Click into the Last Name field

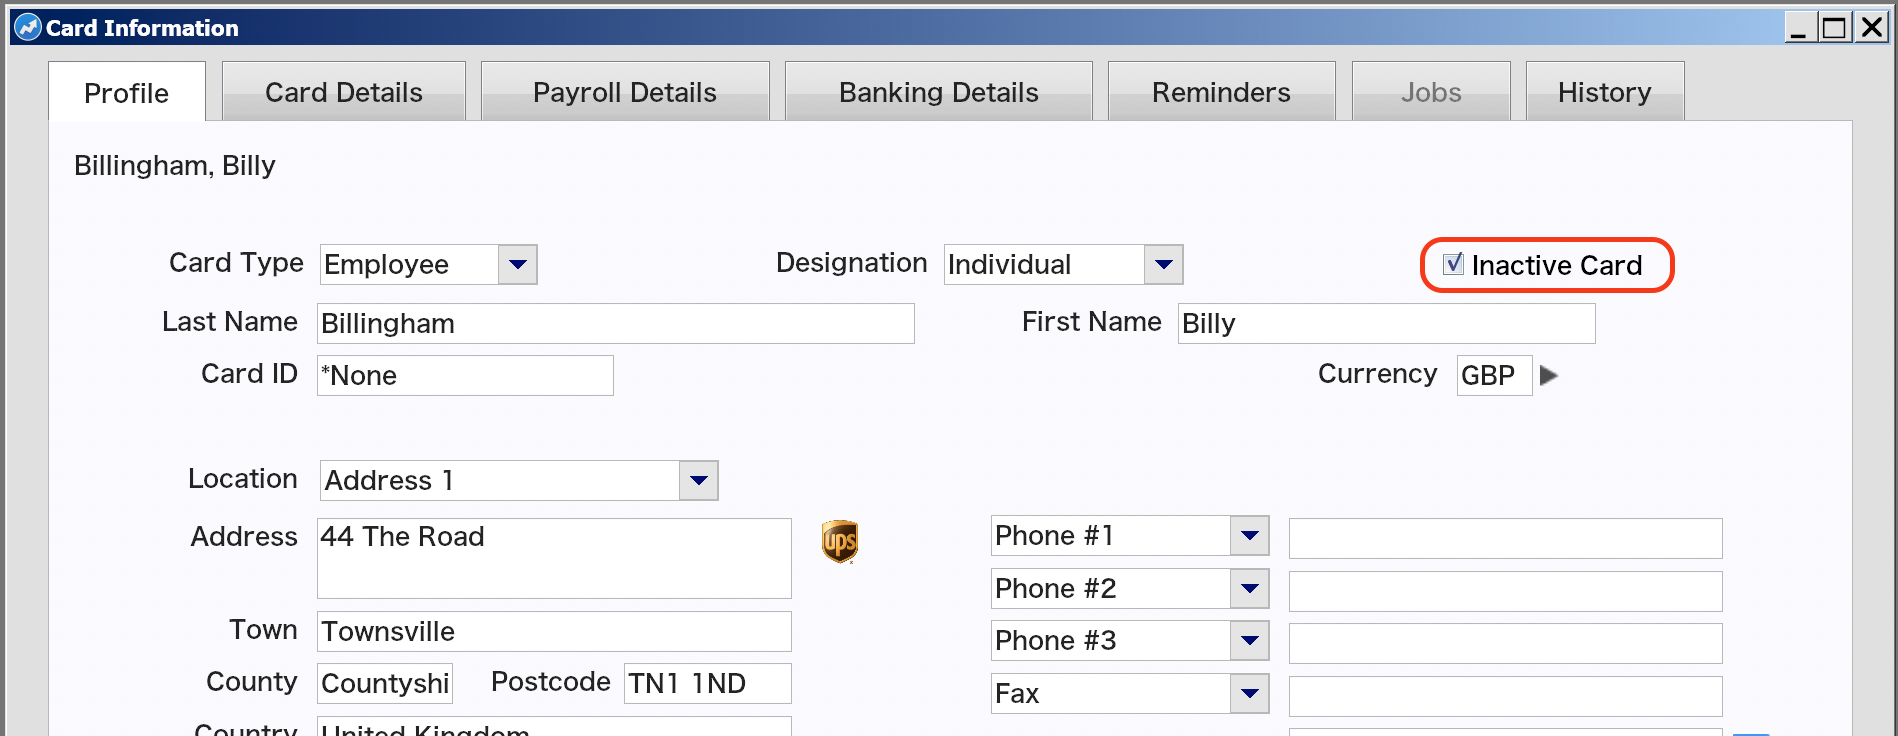pos(616,323)
